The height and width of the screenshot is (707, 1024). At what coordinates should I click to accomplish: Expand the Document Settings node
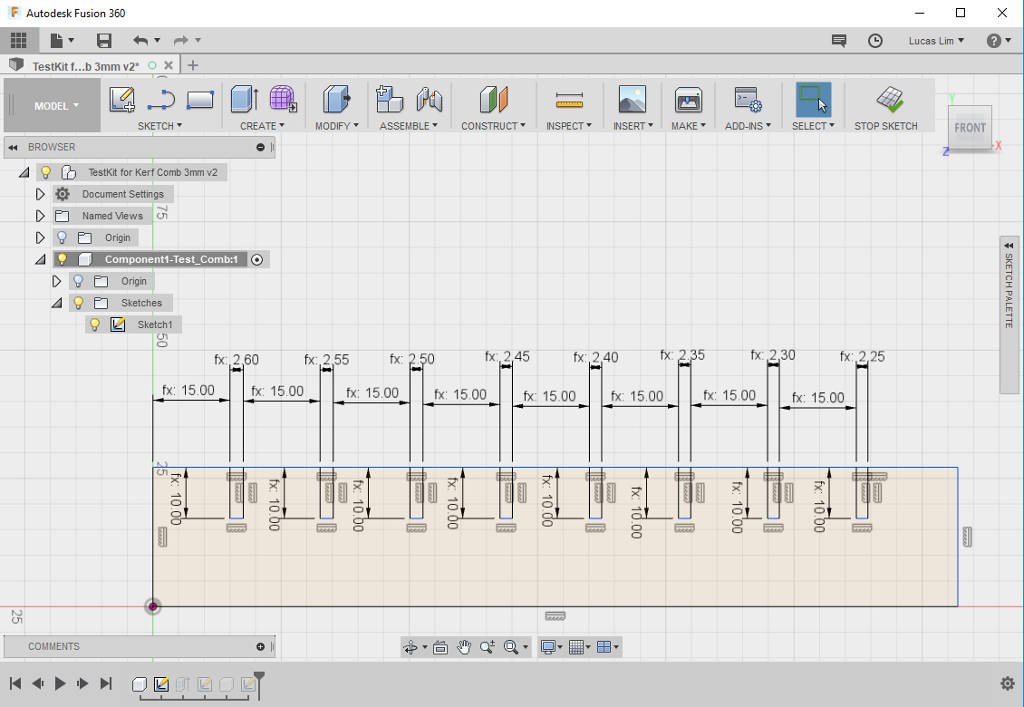click(x=40, y=194)
